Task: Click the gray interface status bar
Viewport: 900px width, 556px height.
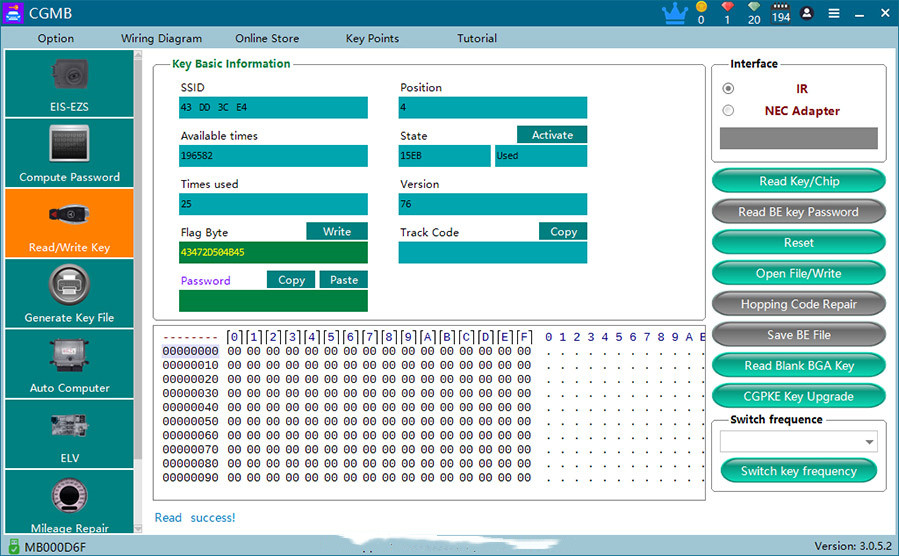Action: [798, 138]
